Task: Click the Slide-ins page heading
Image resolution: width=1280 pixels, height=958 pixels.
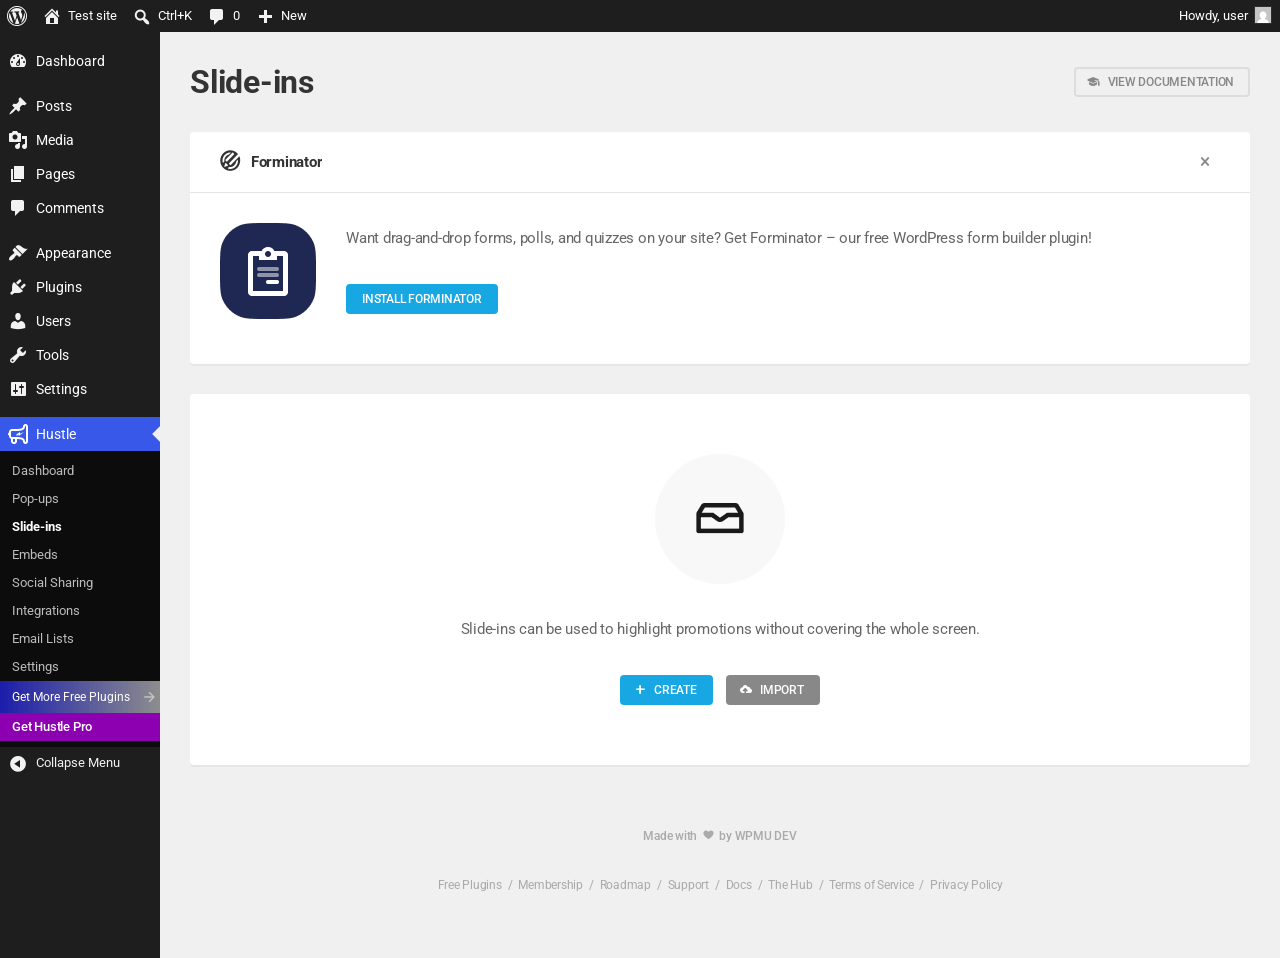Action: 252,82
